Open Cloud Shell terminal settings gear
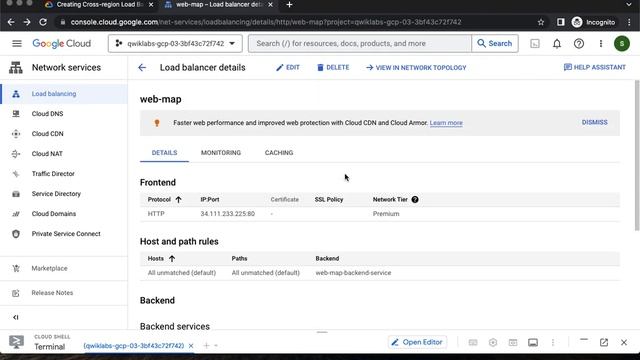The image size is (640, 360). point(493,342)
